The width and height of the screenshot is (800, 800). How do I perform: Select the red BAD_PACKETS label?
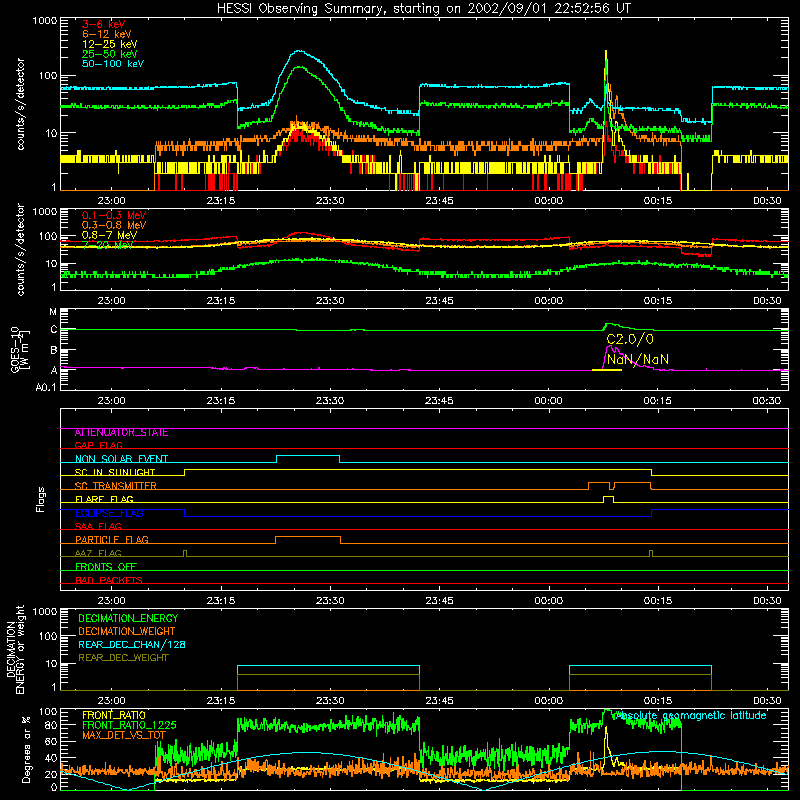coord(109,580)
